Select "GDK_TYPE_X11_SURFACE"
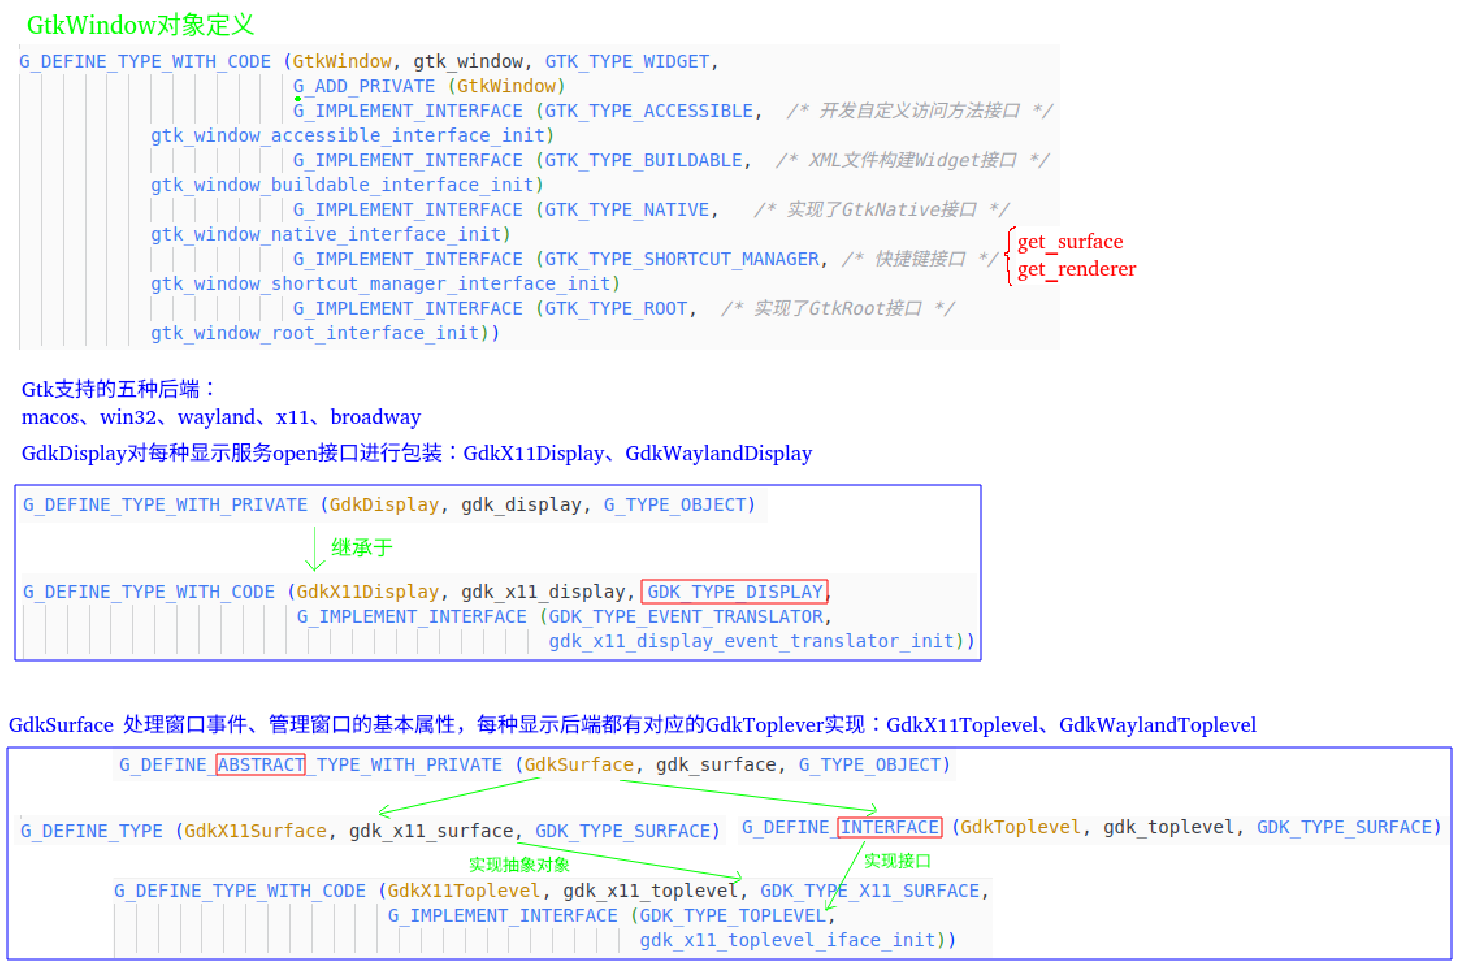 [869, 891]
